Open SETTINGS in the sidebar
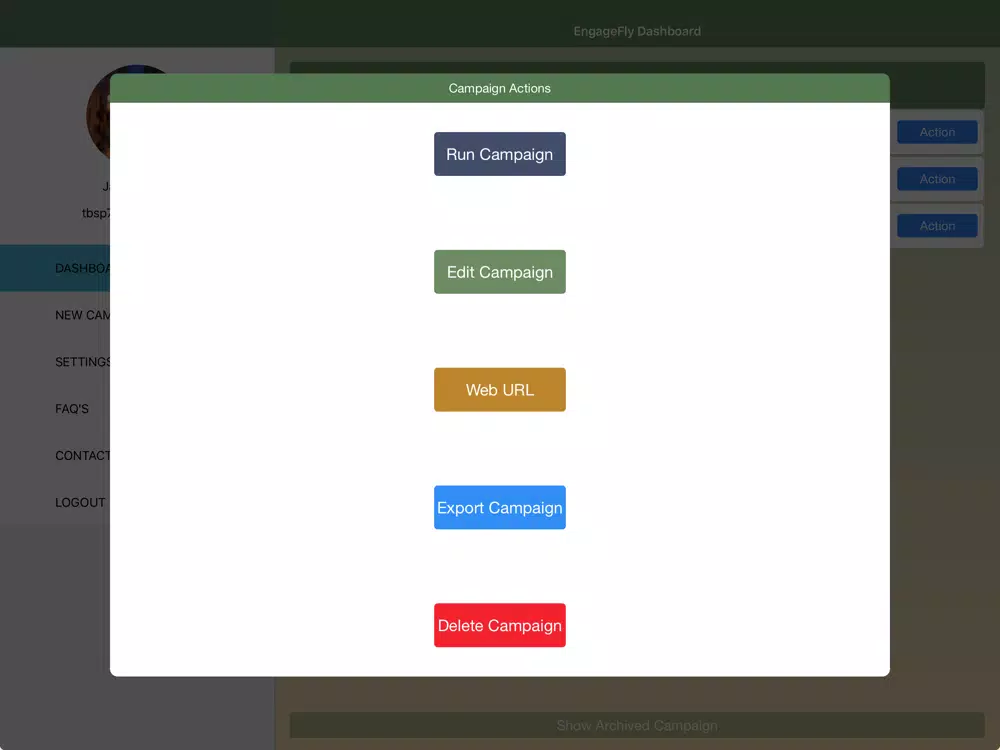The width and height of the screenshot is (1000, 750). (82, 362)
